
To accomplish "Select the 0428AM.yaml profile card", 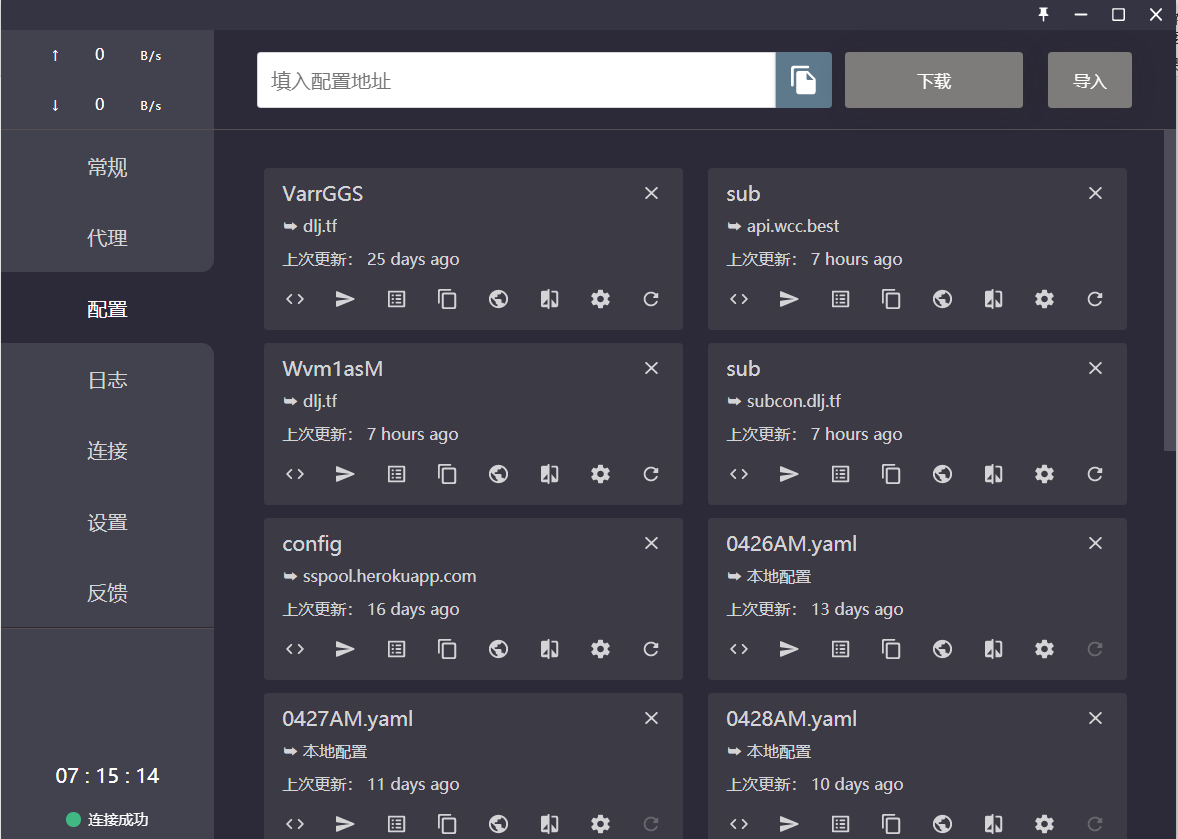I will (917, 765).
